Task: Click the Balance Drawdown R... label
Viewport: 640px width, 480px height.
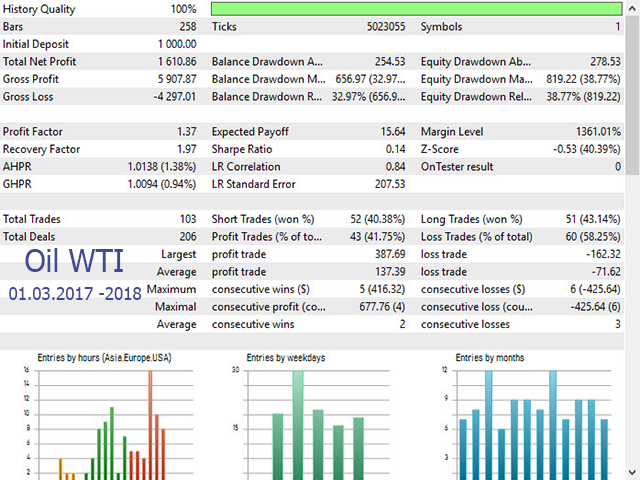Action: pos(267,97)
